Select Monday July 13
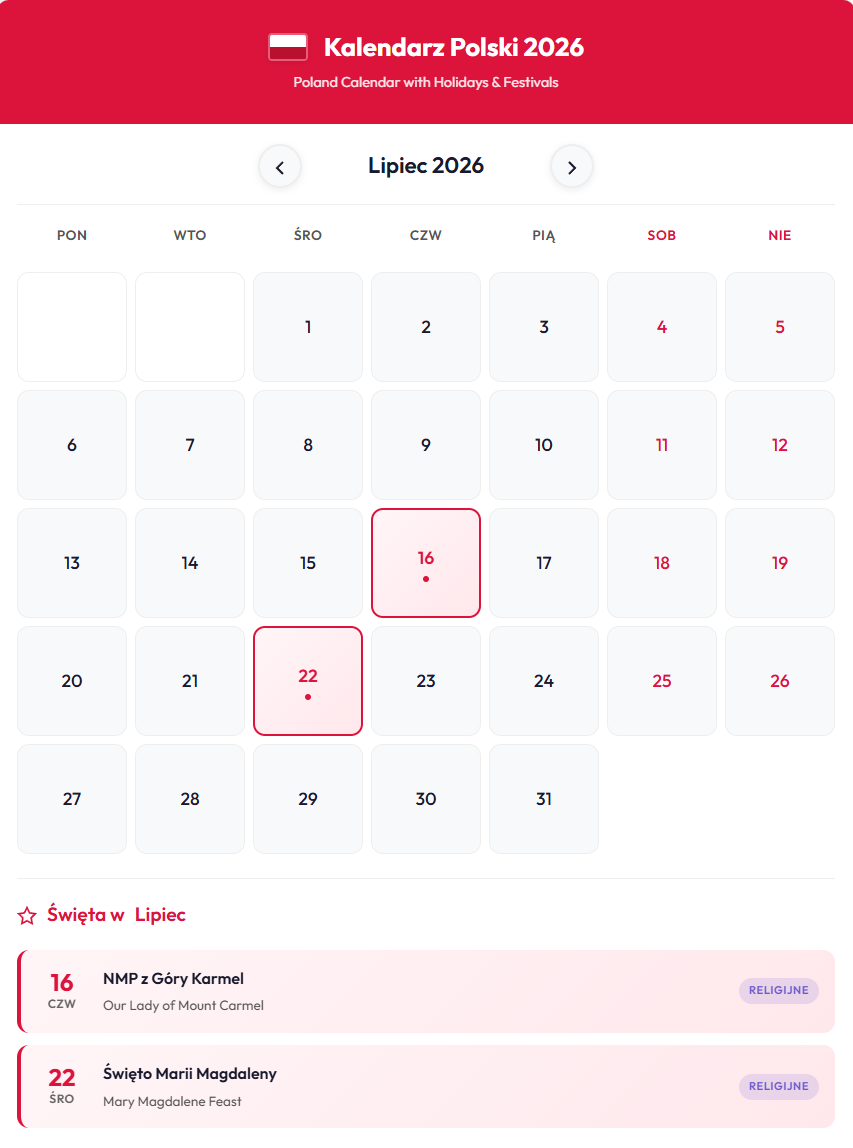This screenshot has height=1148, width=853. [x=72, y=563]
